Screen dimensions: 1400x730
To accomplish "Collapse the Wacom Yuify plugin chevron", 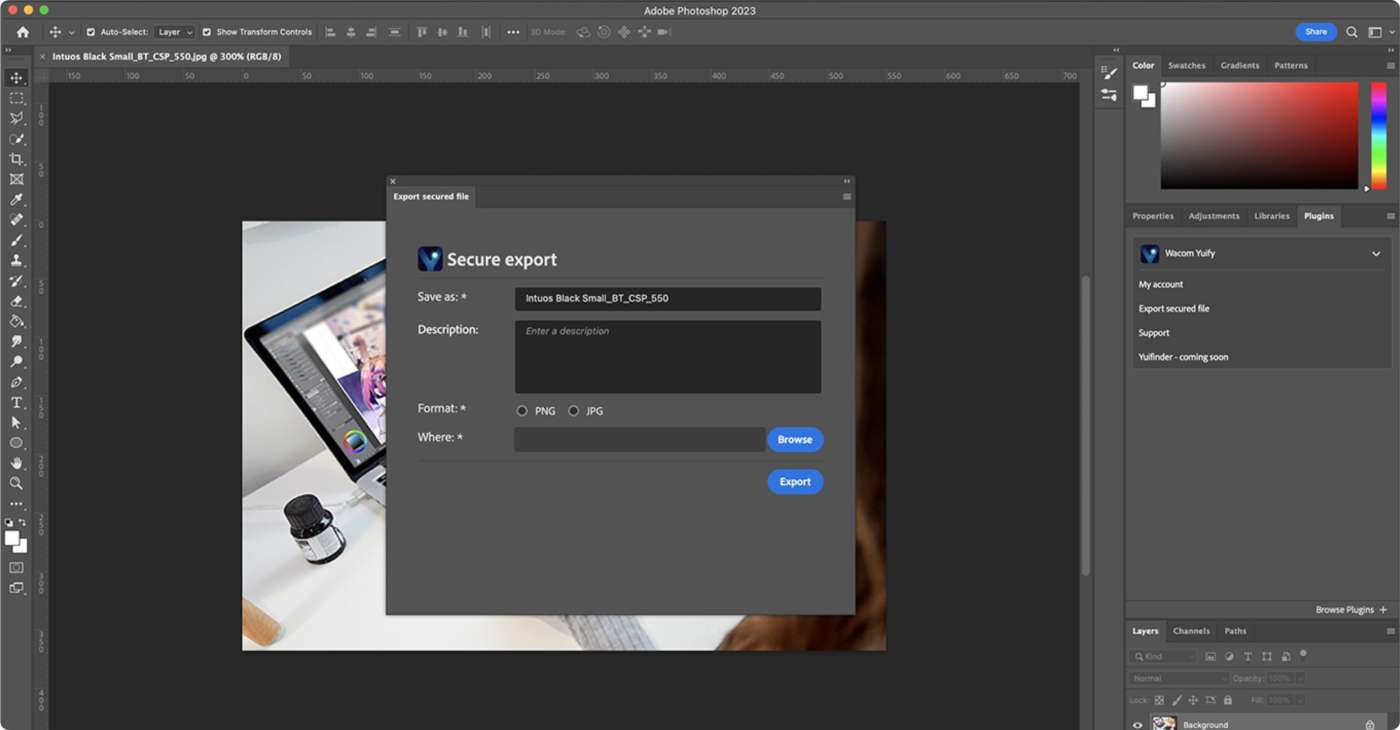I will 1376,254.
